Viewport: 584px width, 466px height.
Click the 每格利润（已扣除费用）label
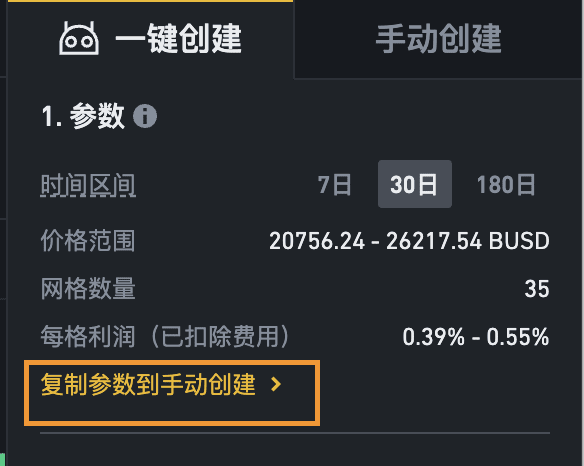coord(165,337)
